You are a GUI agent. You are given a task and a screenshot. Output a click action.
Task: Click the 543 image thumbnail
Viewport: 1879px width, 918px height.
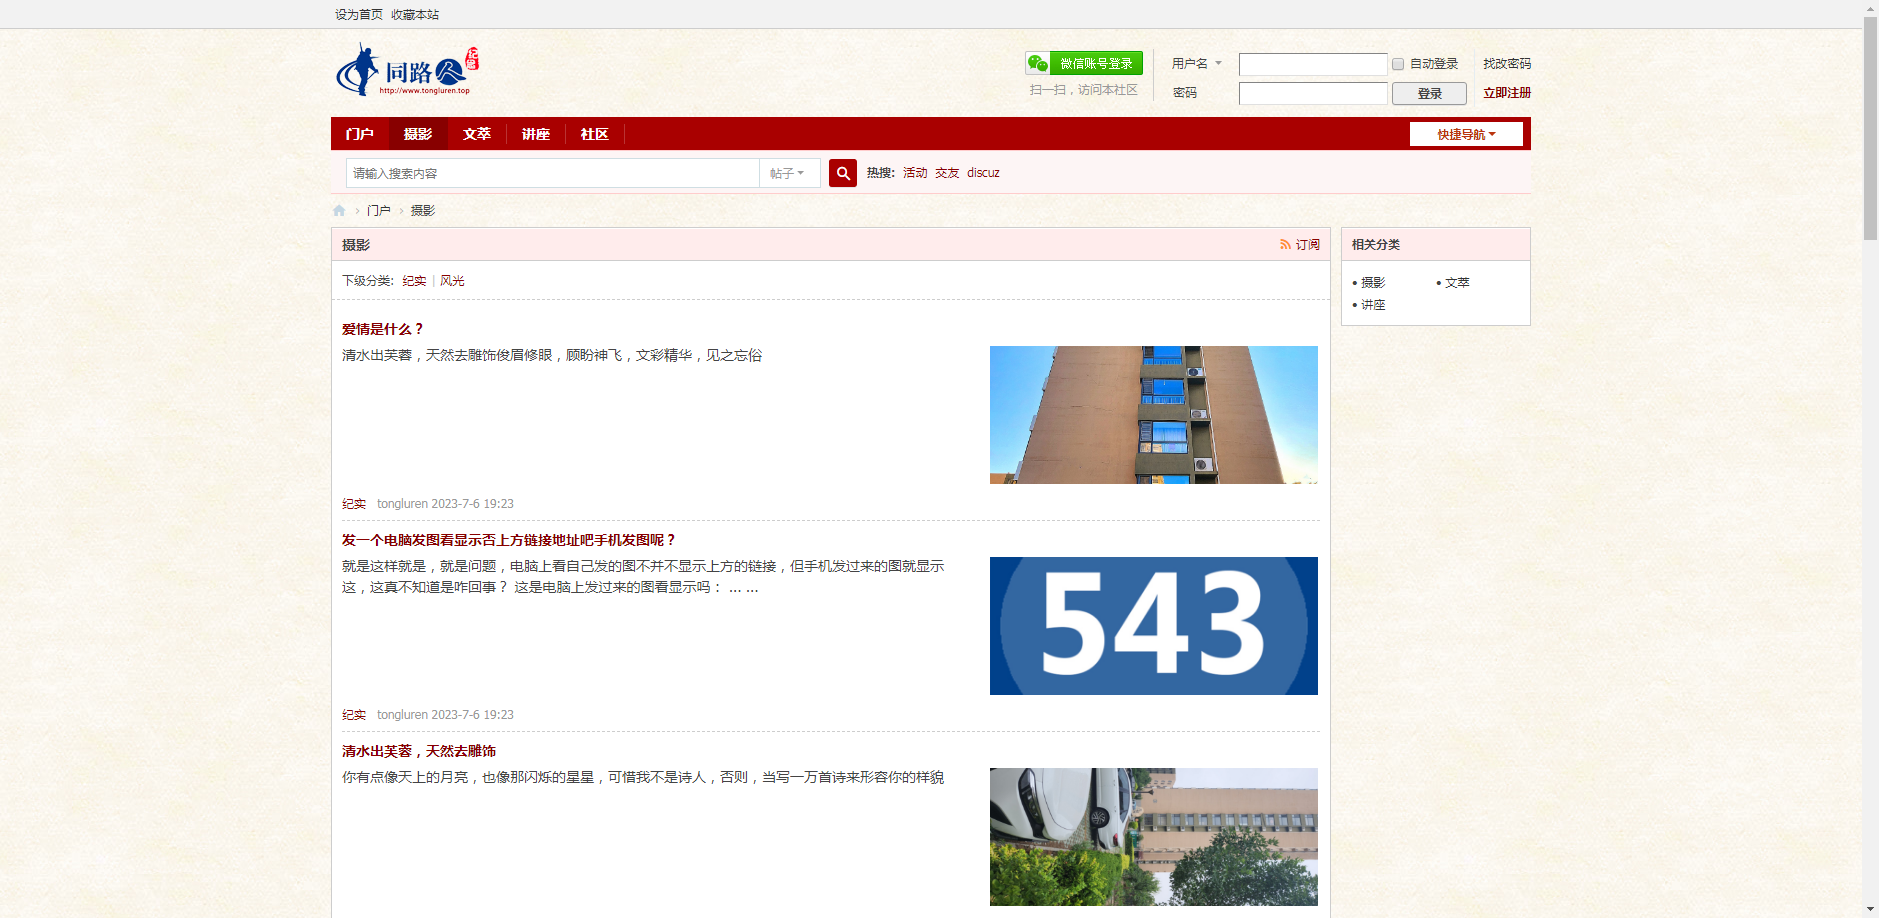click(x=1152, y=625)
